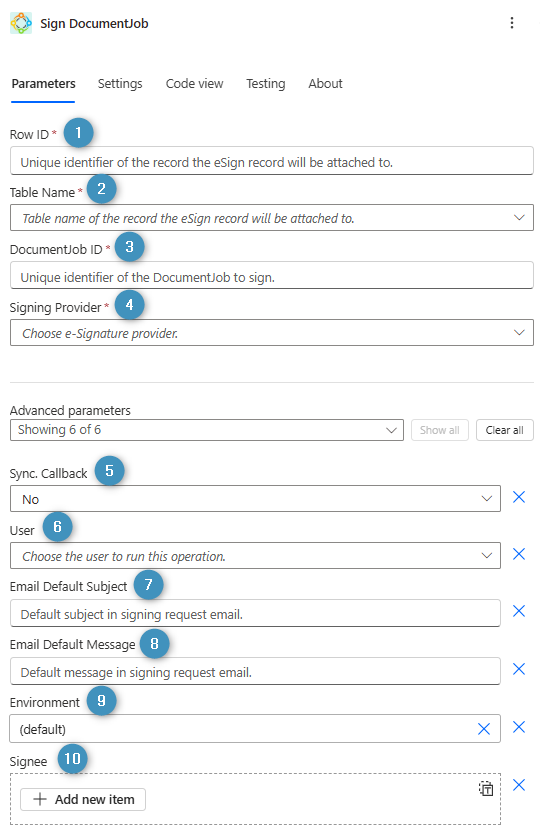Click the Show all button

coord(439,430)
